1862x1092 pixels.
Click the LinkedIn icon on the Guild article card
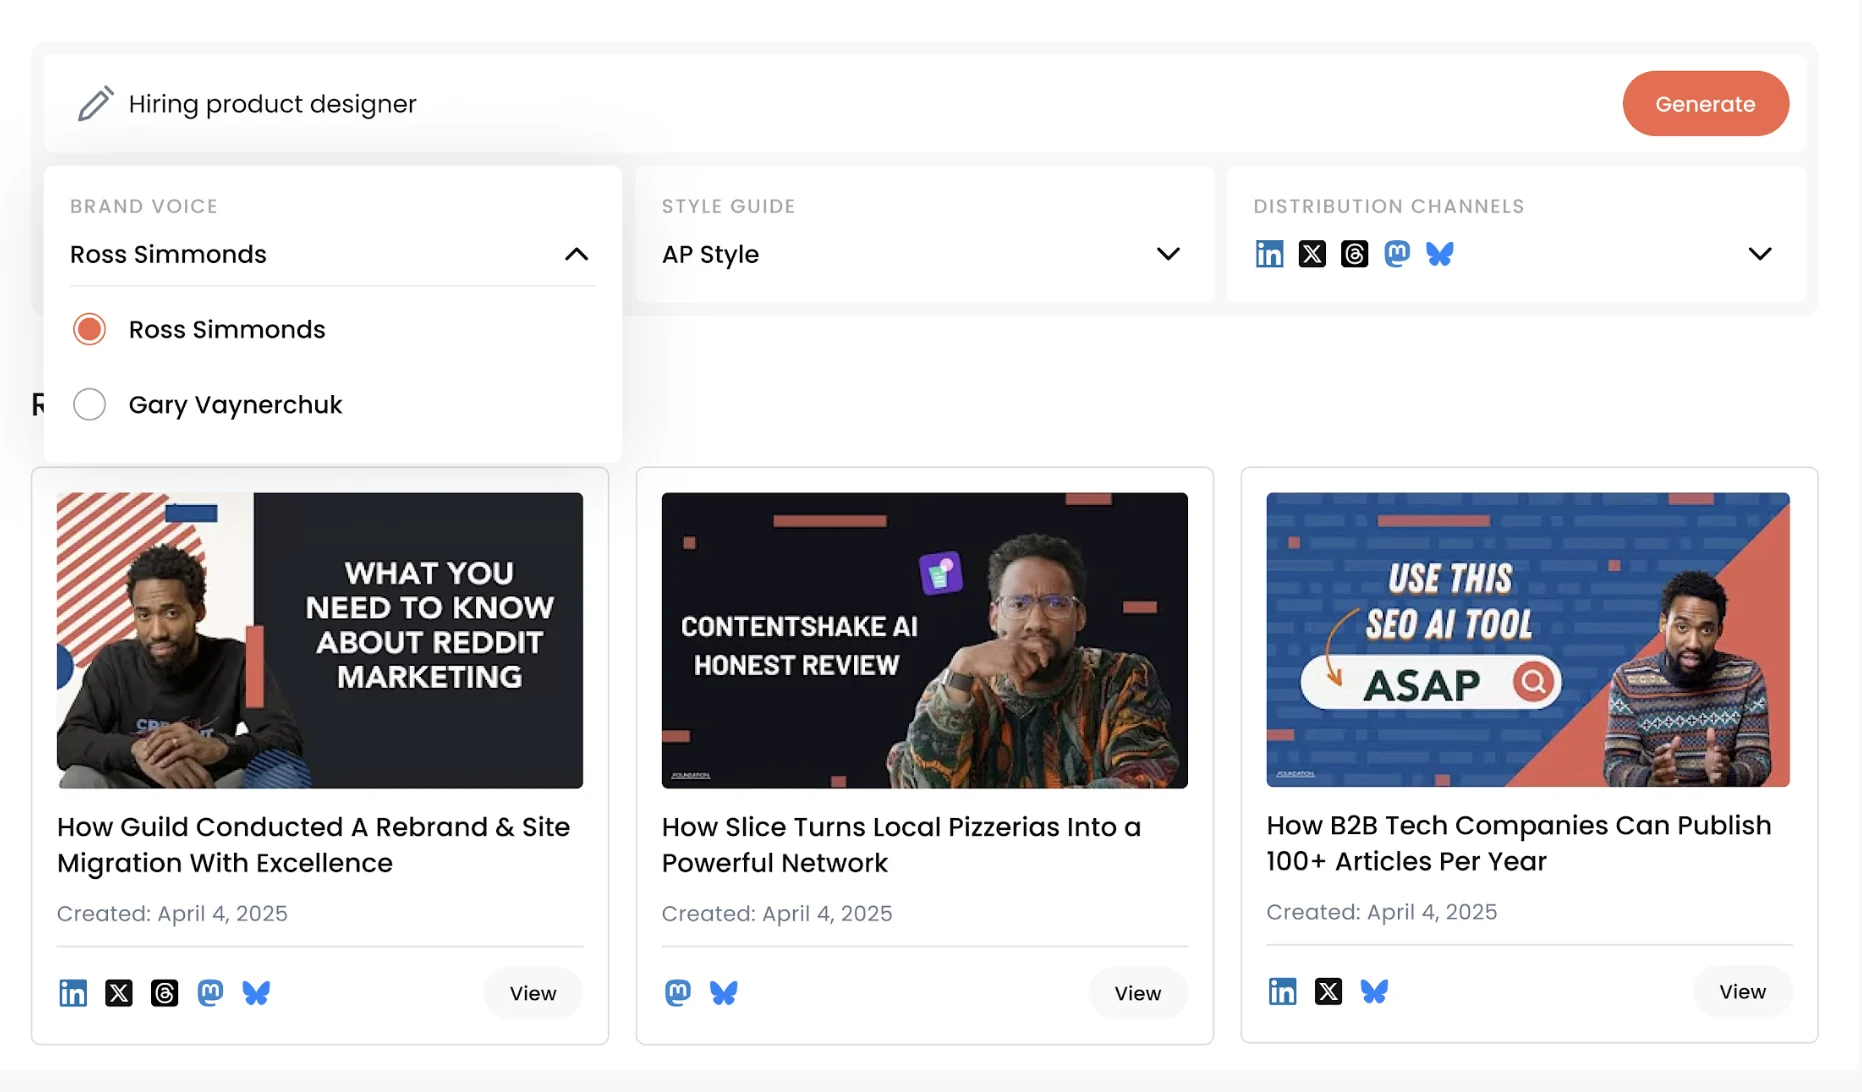pyautogui.click(x=72, y=992)
